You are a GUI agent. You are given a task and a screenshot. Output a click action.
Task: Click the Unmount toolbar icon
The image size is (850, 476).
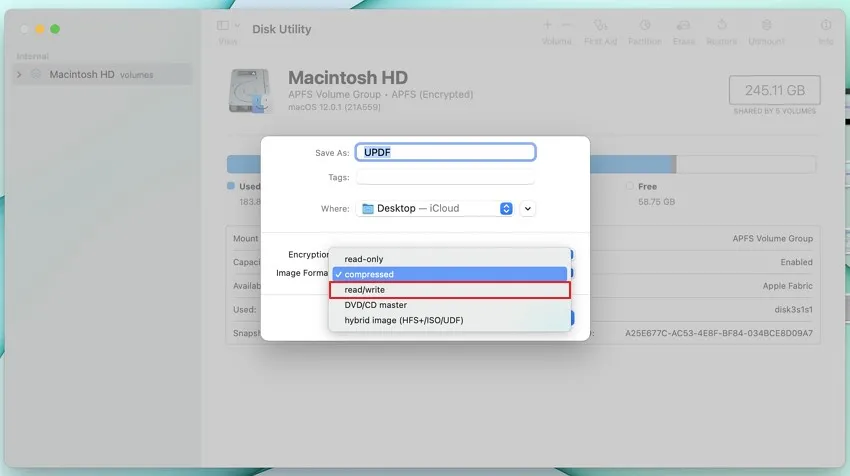point(766,25)
